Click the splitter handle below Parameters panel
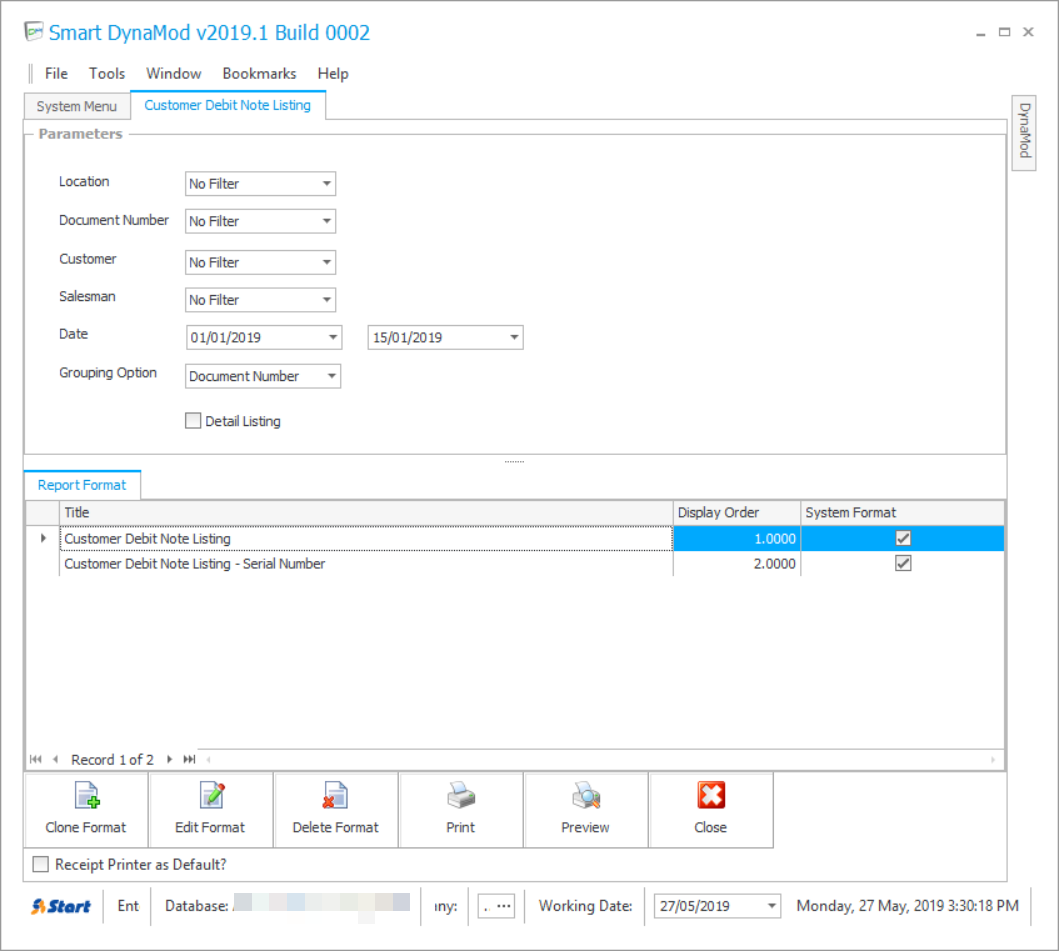 point(514,461)
